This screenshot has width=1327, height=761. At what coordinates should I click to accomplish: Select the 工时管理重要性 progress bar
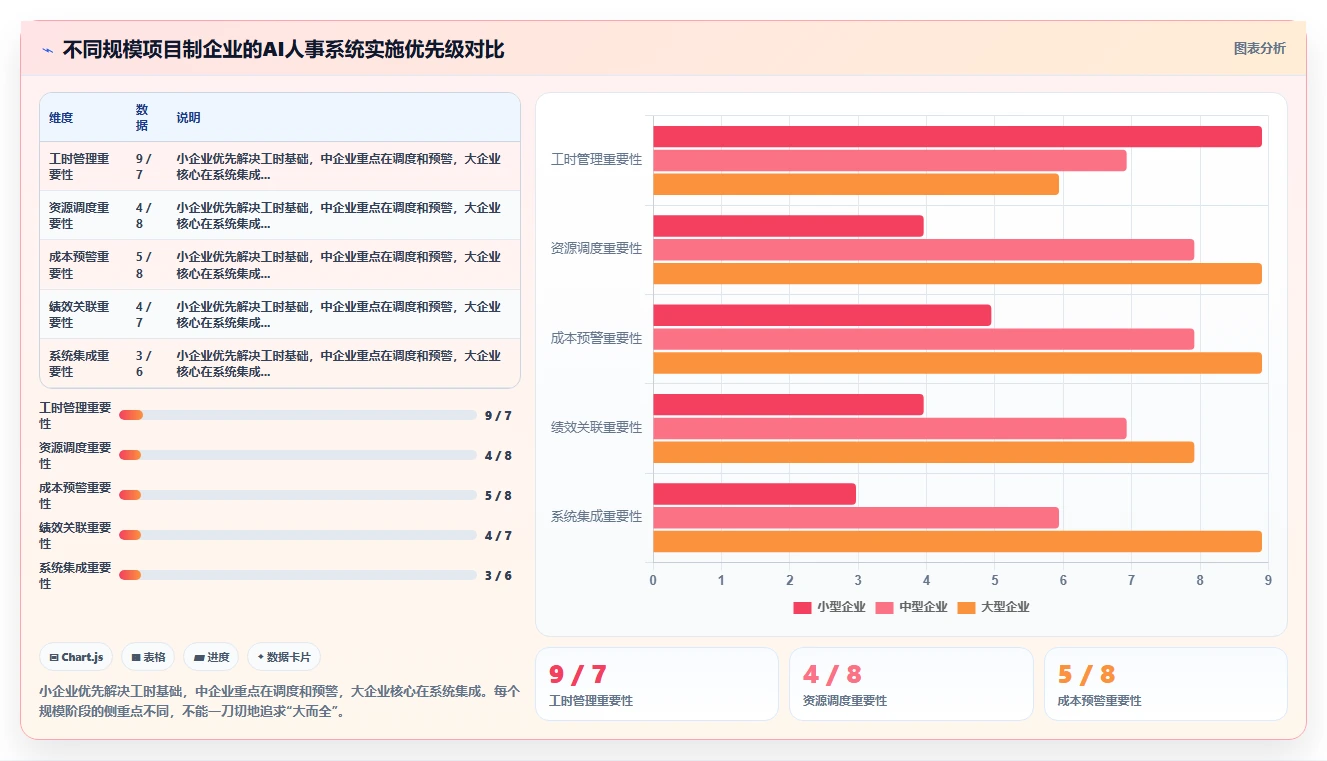coord(297,415)
